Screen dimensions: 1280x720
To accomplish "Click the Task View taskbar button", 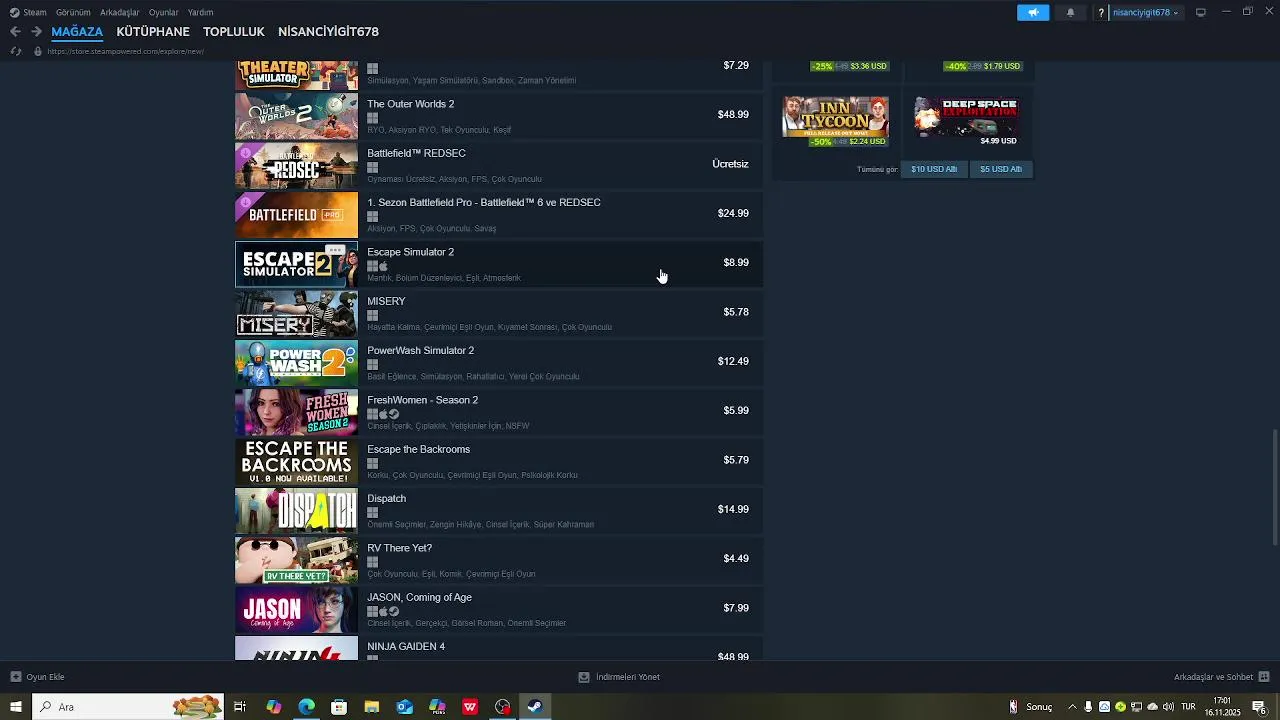I will (240, 707).
